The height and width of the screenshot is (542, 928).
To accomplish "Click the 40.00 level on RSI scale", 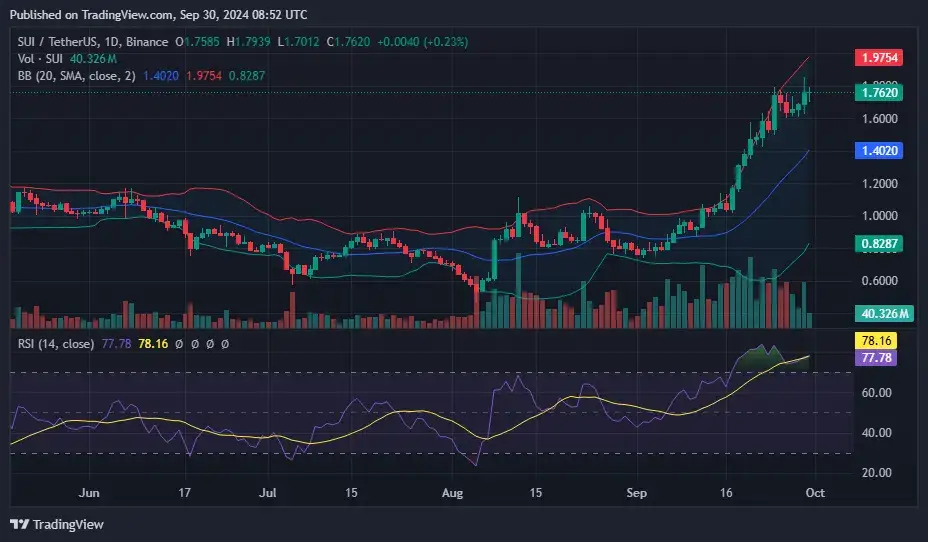I will 878,433.
